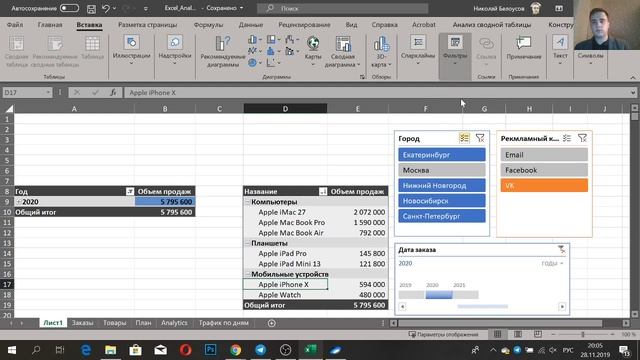
Task: Click the Undo arrow icon
Action: pos(106,8)
